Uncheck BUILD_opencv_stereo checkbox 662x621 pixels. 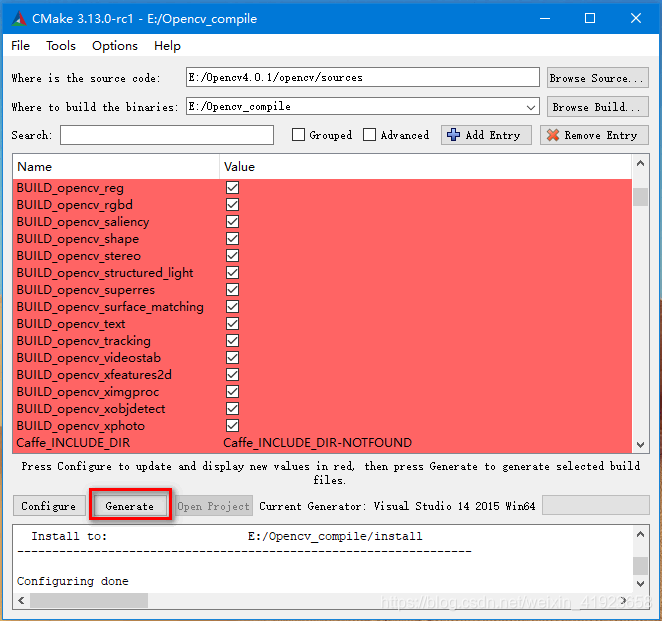(232, 255)
